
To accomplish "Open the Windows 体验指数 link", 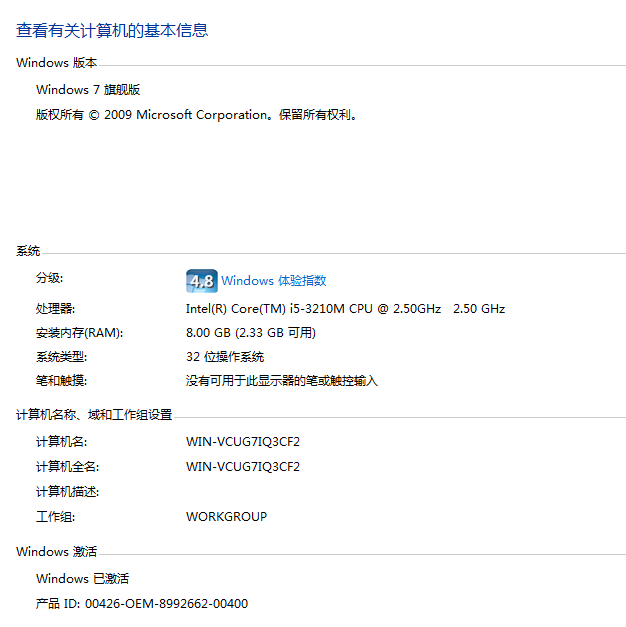I will point(274,281).
